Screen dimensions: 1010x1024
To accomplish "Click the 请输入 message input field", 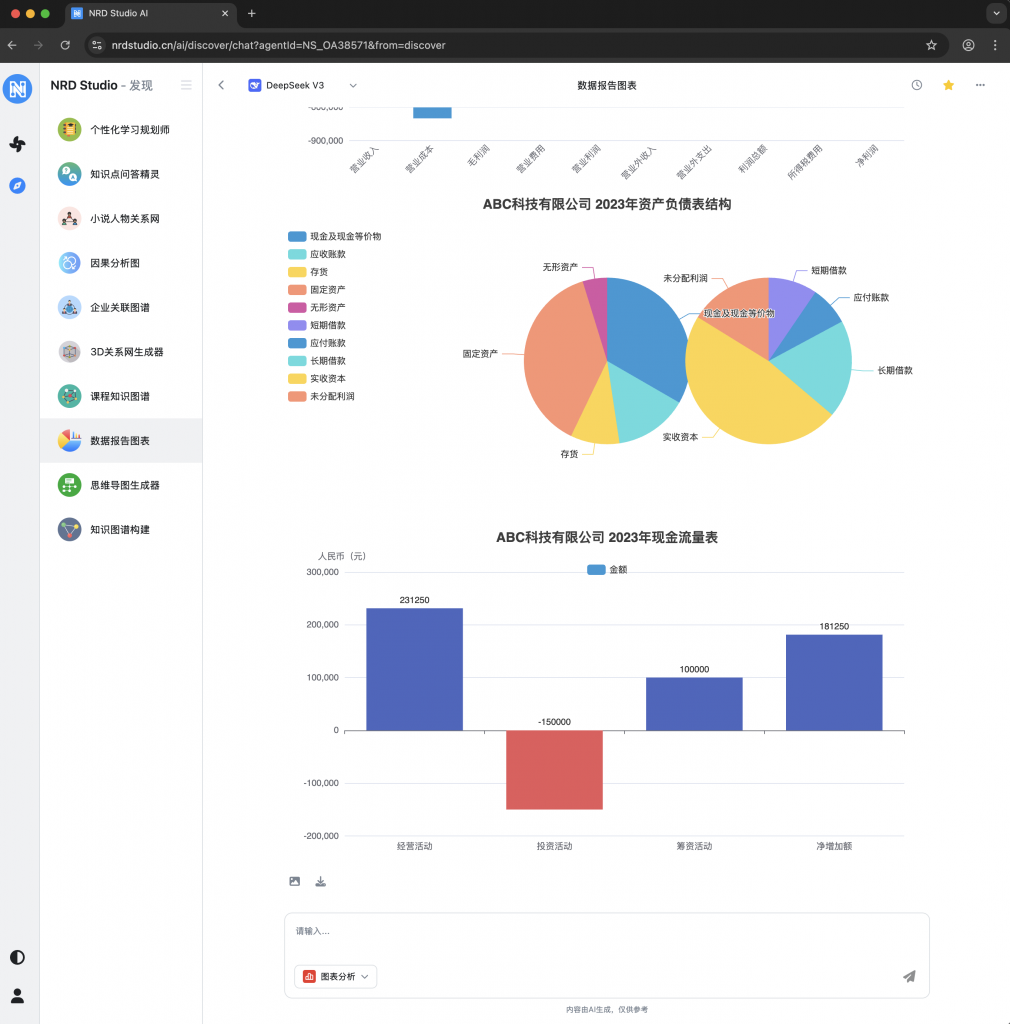I will [x=606, y=931].
